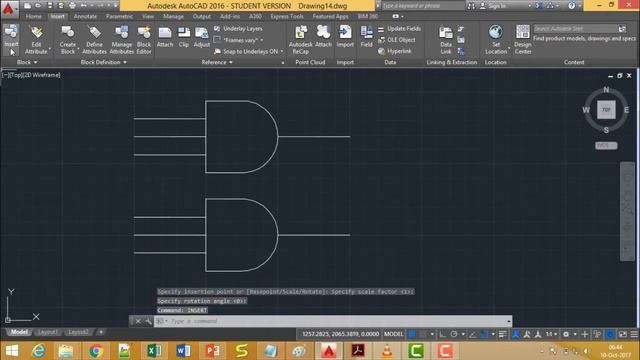The height and width of the screenshot is (360, 640).
Task: Toggle Polar tracking in status bar
Action: point(454,334)
